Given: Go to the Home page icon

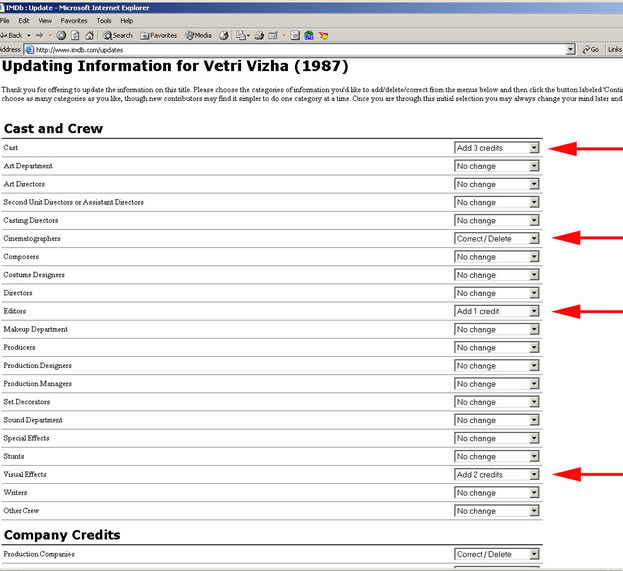Looking at the screenshot, I should [89, 35].
